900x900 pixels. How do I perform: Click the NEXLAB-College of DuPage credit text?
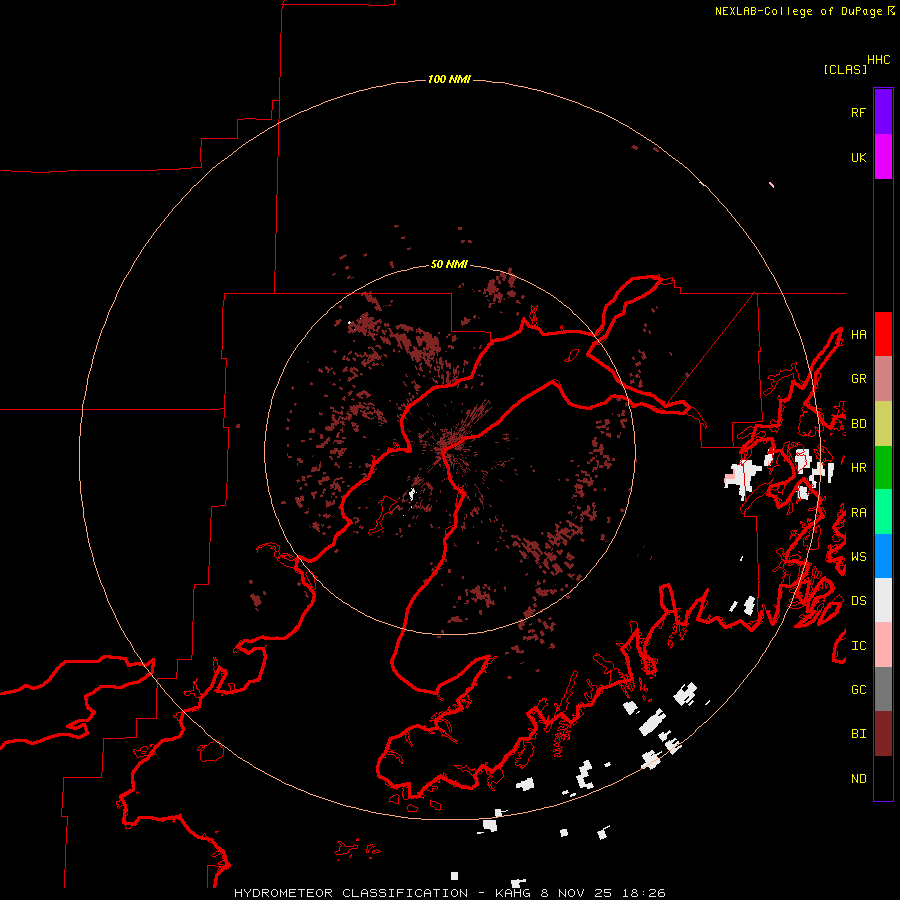pyautogui.click(x=798, y=11)
